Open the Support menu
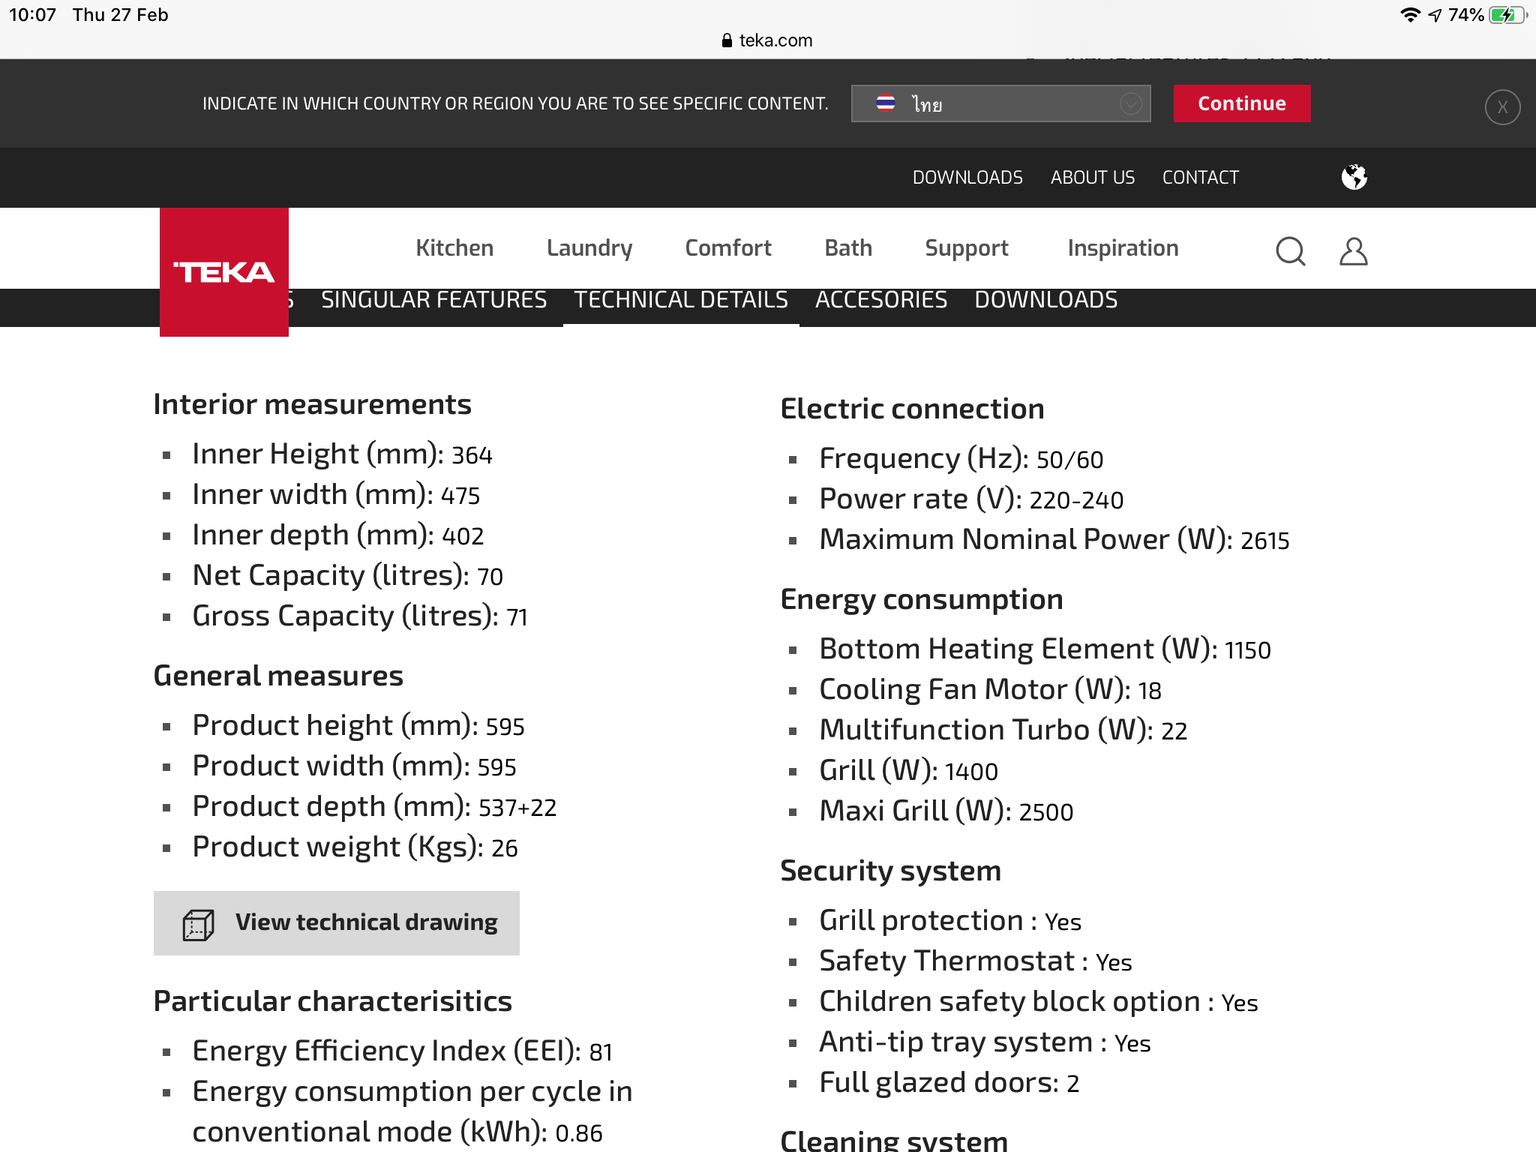Viewport: 1536px width, 1152px height. tap(966, 248)
